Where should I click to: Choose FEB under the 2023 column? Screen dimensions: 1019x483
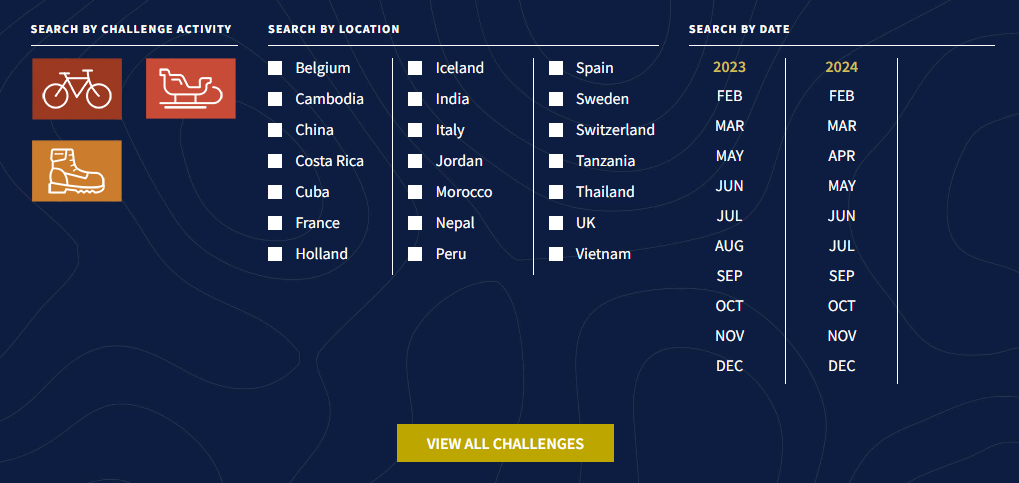(729, 96)
